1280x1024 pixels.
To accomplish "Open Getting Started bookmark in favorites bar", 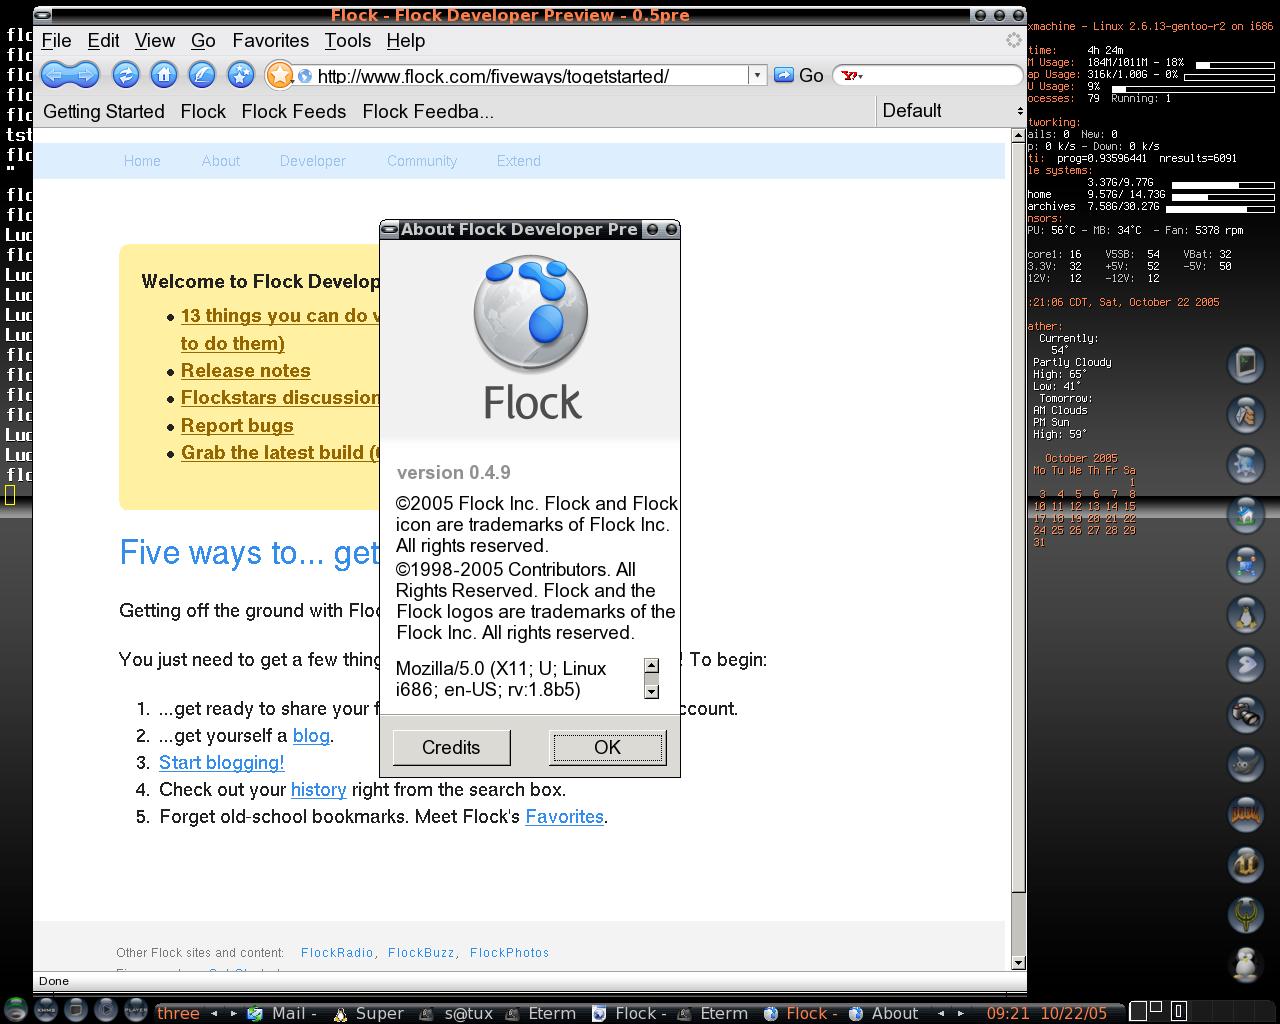I will point(104,112).
